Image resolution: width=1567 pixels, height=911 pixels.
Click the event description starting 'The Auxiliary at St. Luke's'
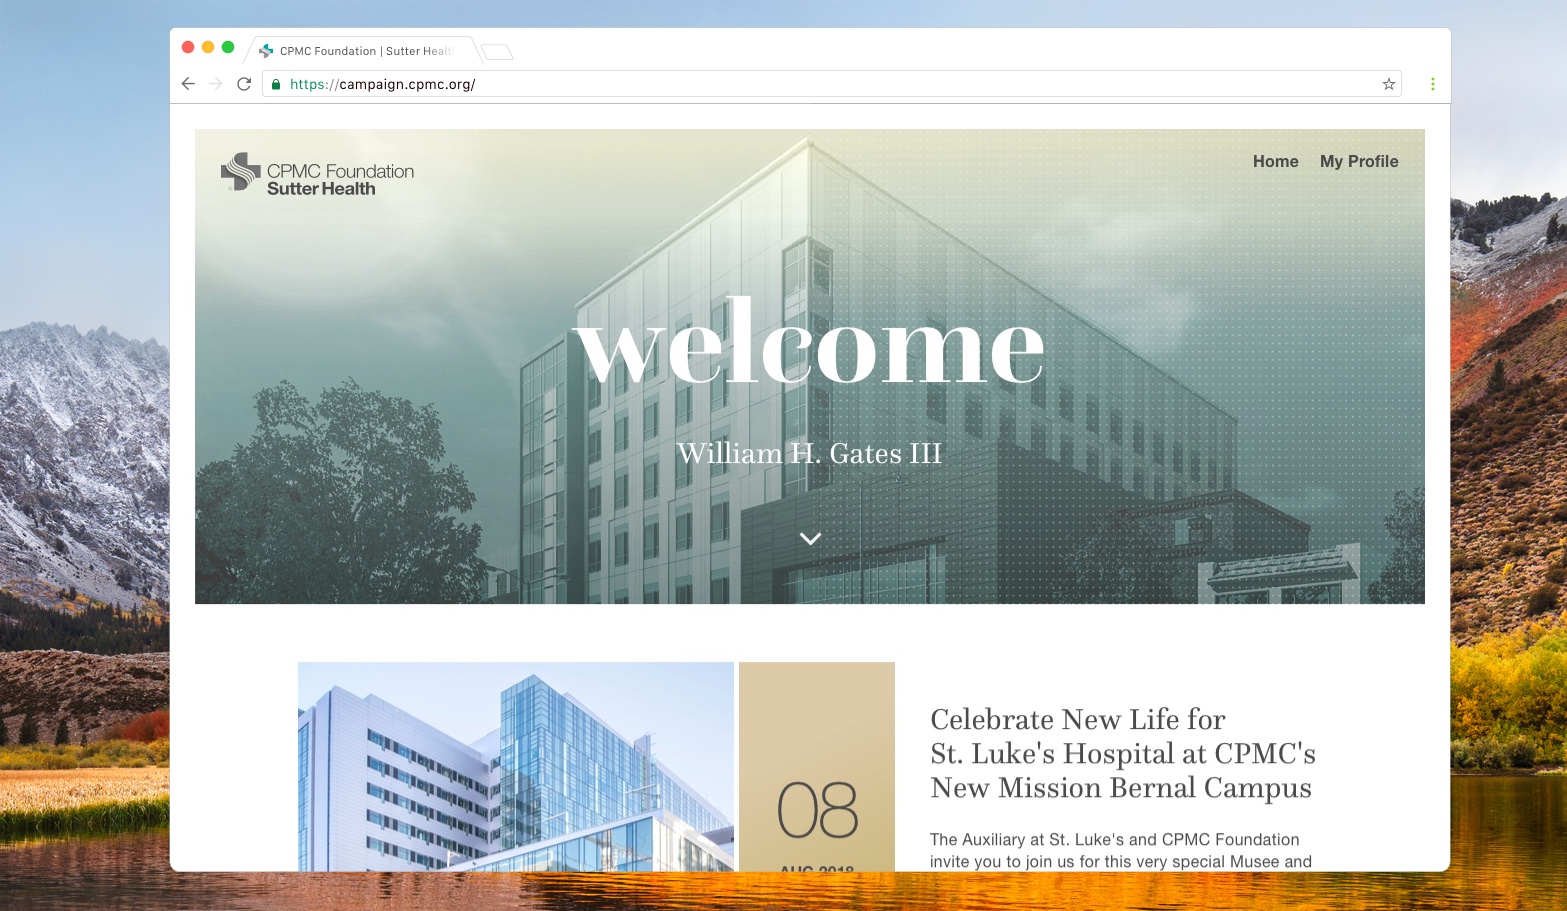coord(1121,850)
